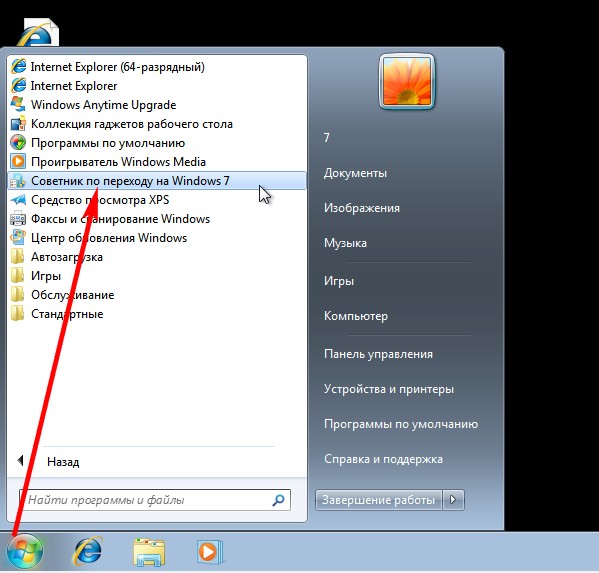The width and height of the screenshot is (599, 573).
Task: Select the Windows Anytime Upgrade text
Action: coord(104,105)
